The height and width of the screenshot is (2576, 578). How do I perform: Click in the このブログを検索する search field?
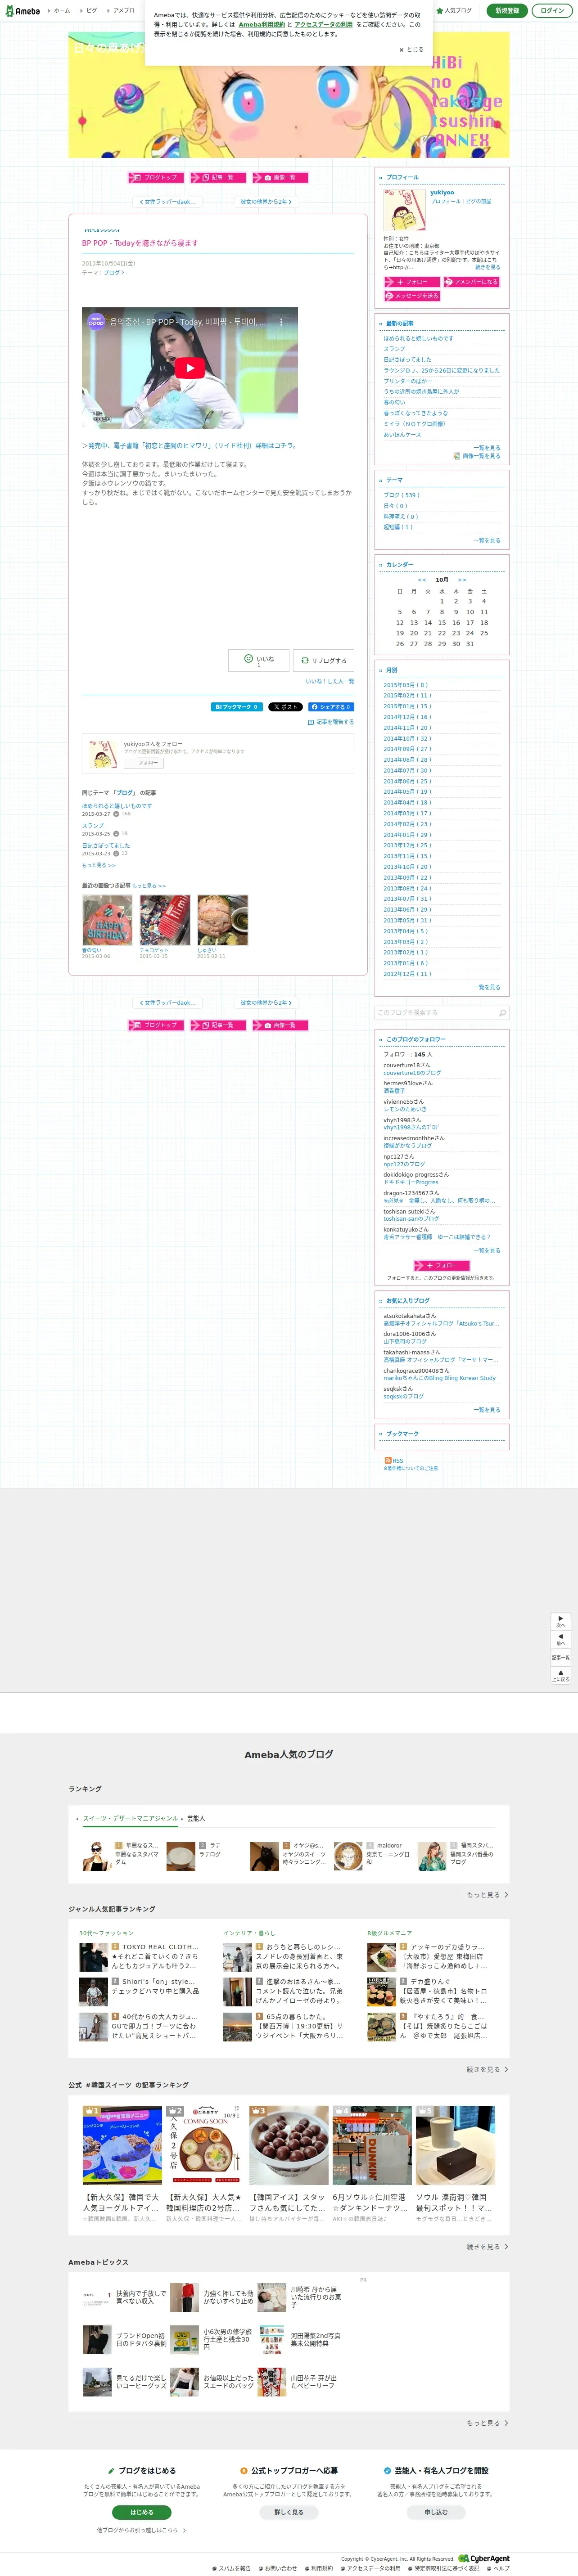tap(436, 1013)
